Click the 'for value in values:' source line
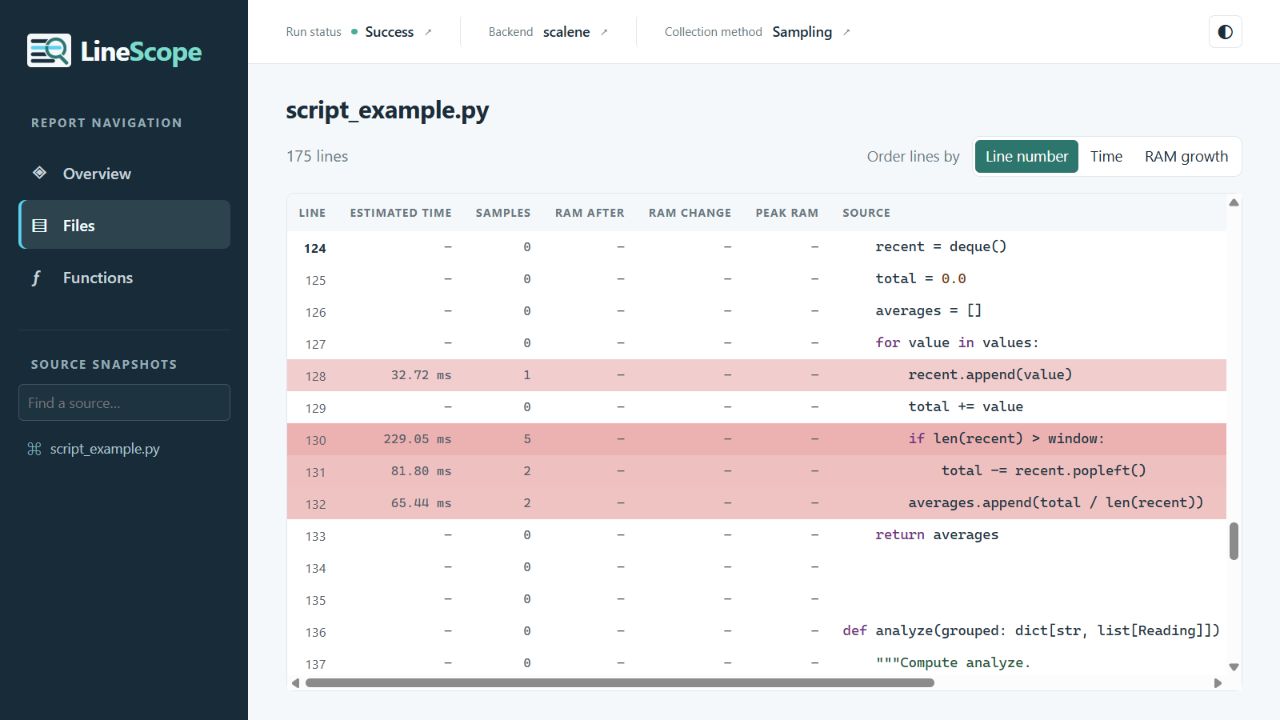This screenshot has width=1280, height=720. 957,343
